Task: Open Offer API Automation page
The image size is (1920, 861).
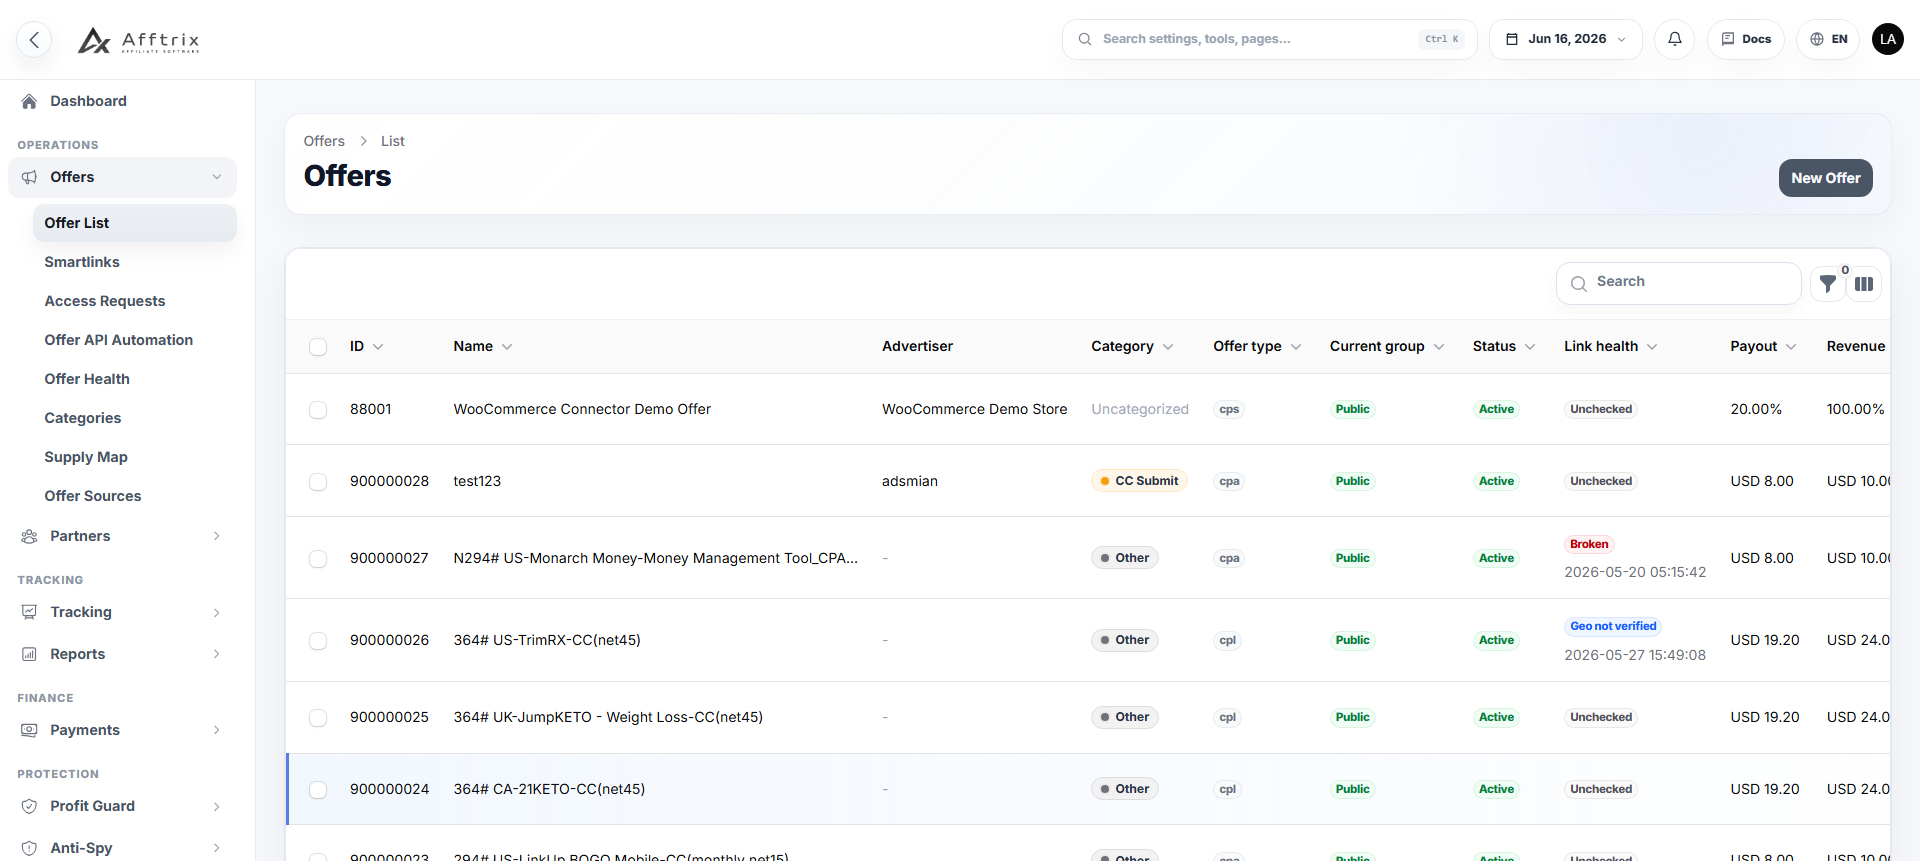Action: tap(119, 340)
